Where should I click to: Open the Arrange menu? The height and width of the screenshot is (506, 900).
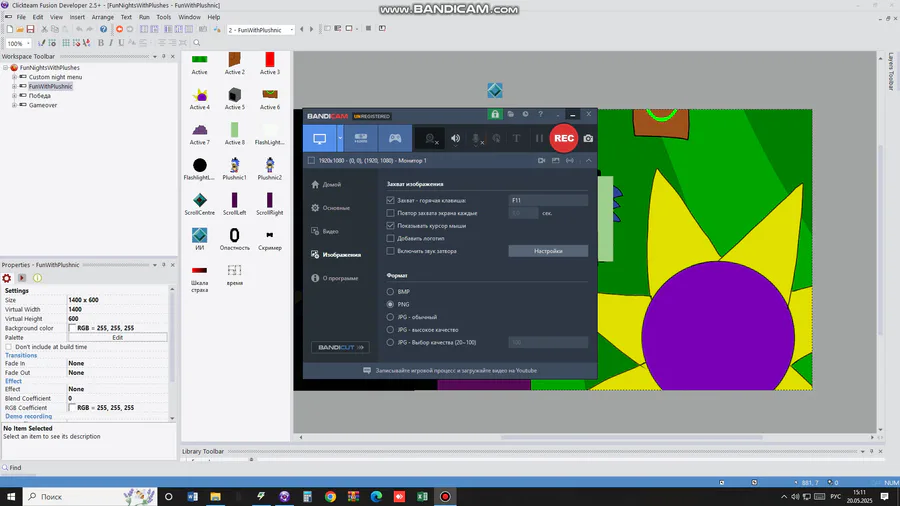pyautogui.click(x=103, y=17)
